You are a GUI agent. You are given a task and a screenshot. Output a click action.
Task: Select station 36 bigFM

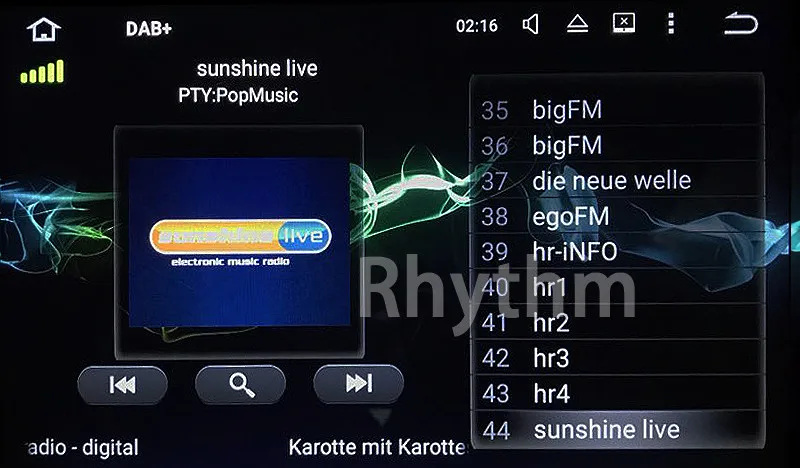[617, 145]
